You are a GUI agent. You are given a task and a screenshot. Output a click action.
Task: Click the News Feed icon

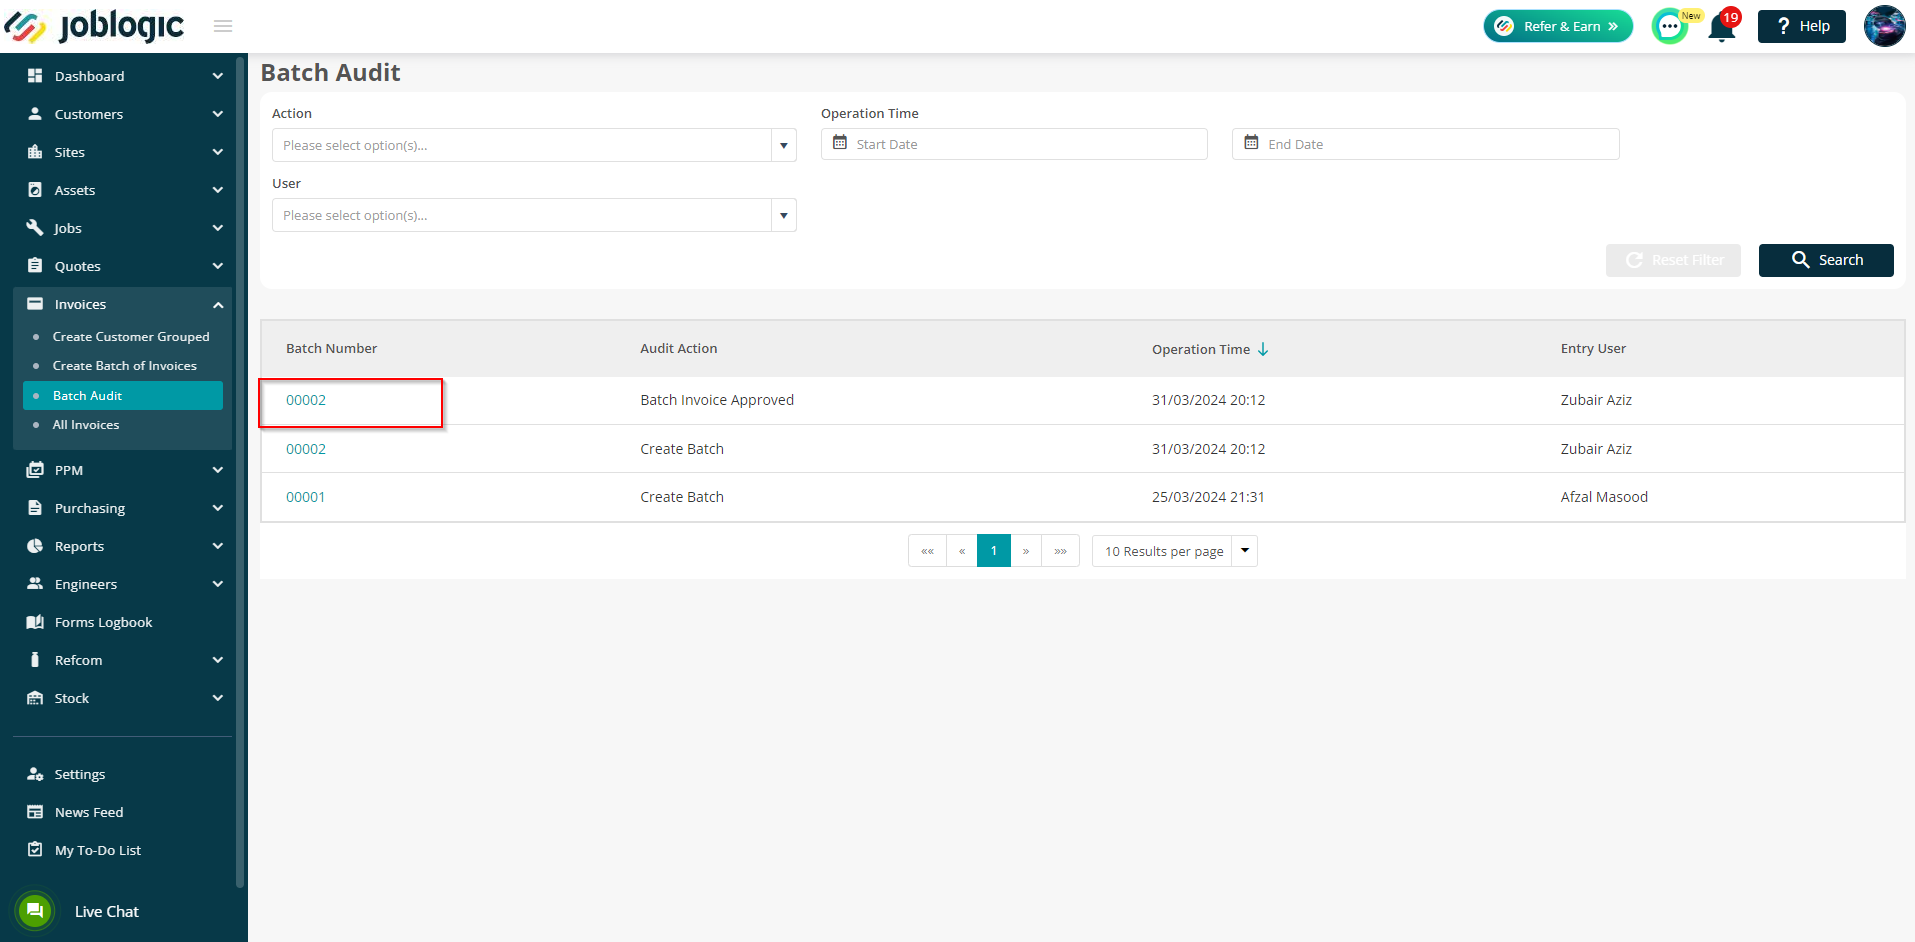coord(35,812)
